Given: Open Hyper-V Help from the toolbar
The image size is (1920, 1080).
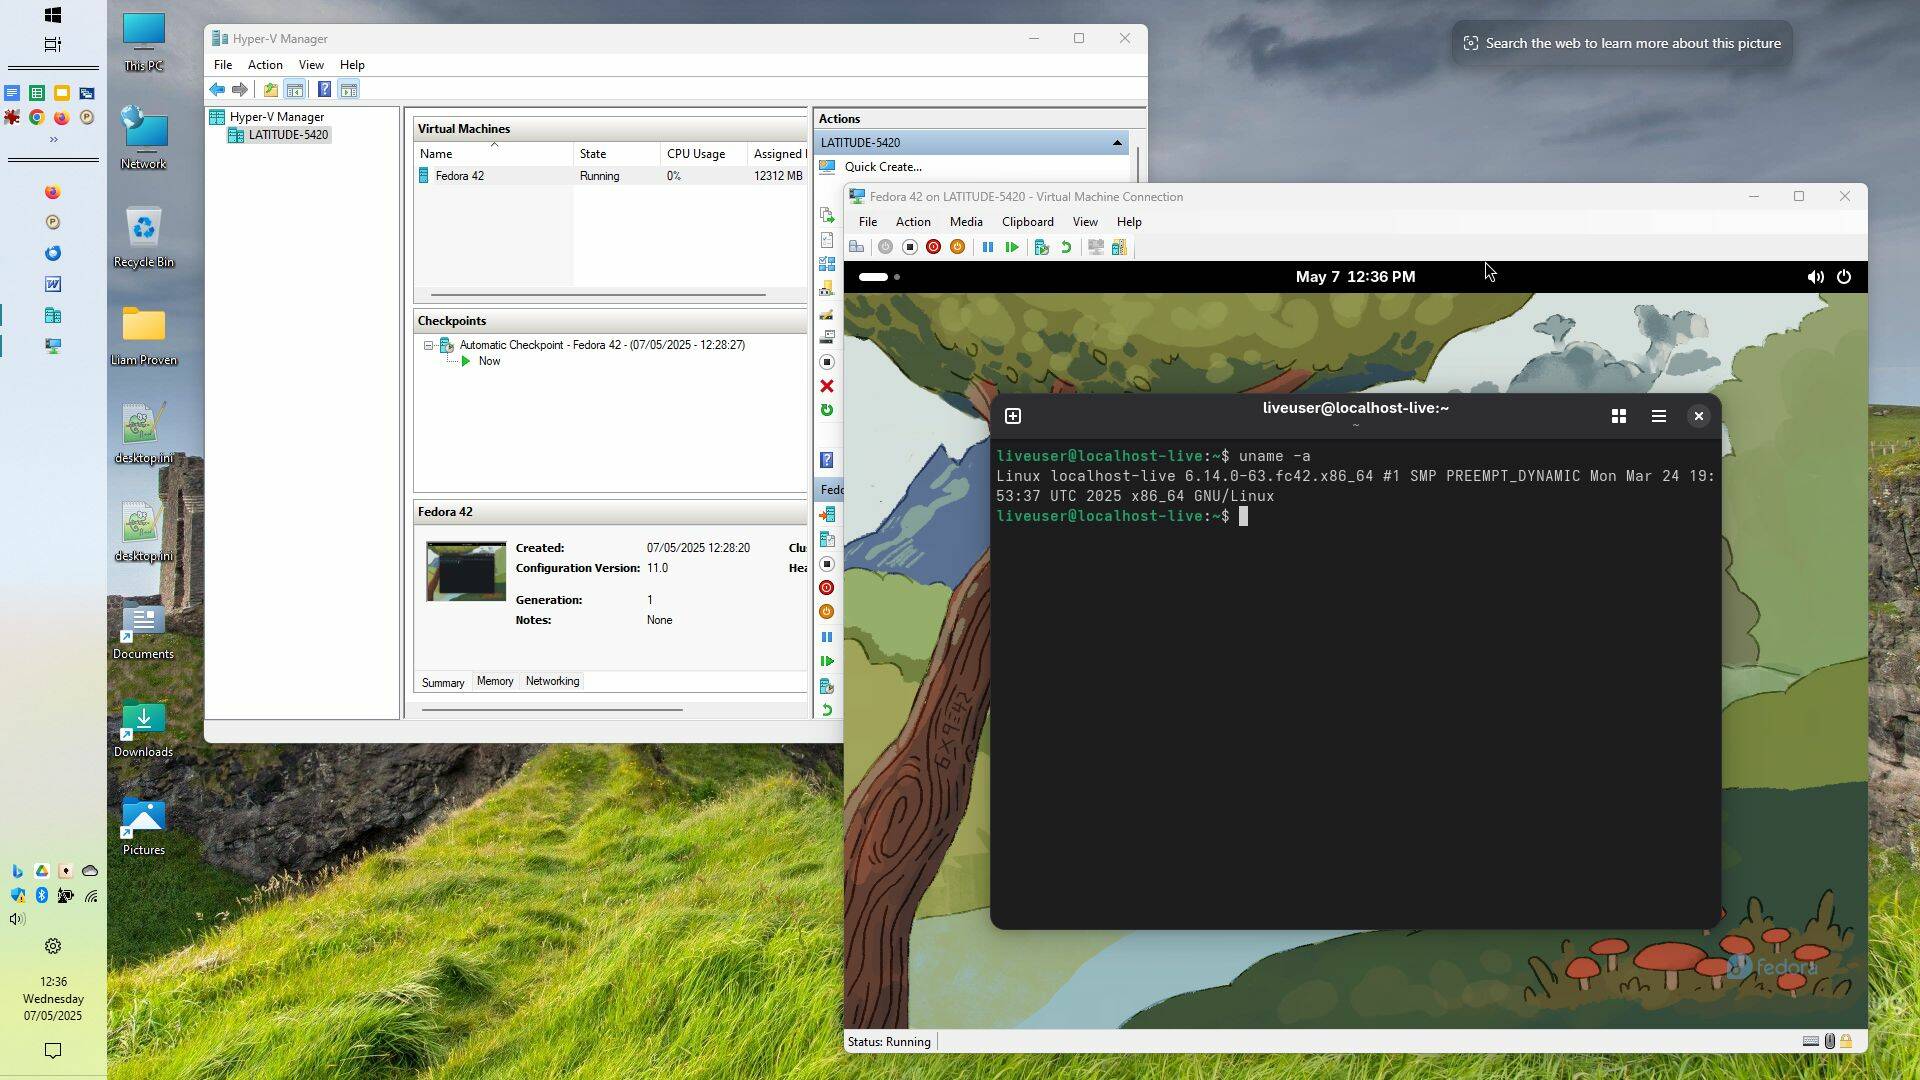Looking at the screenshot, I should 324,89.
